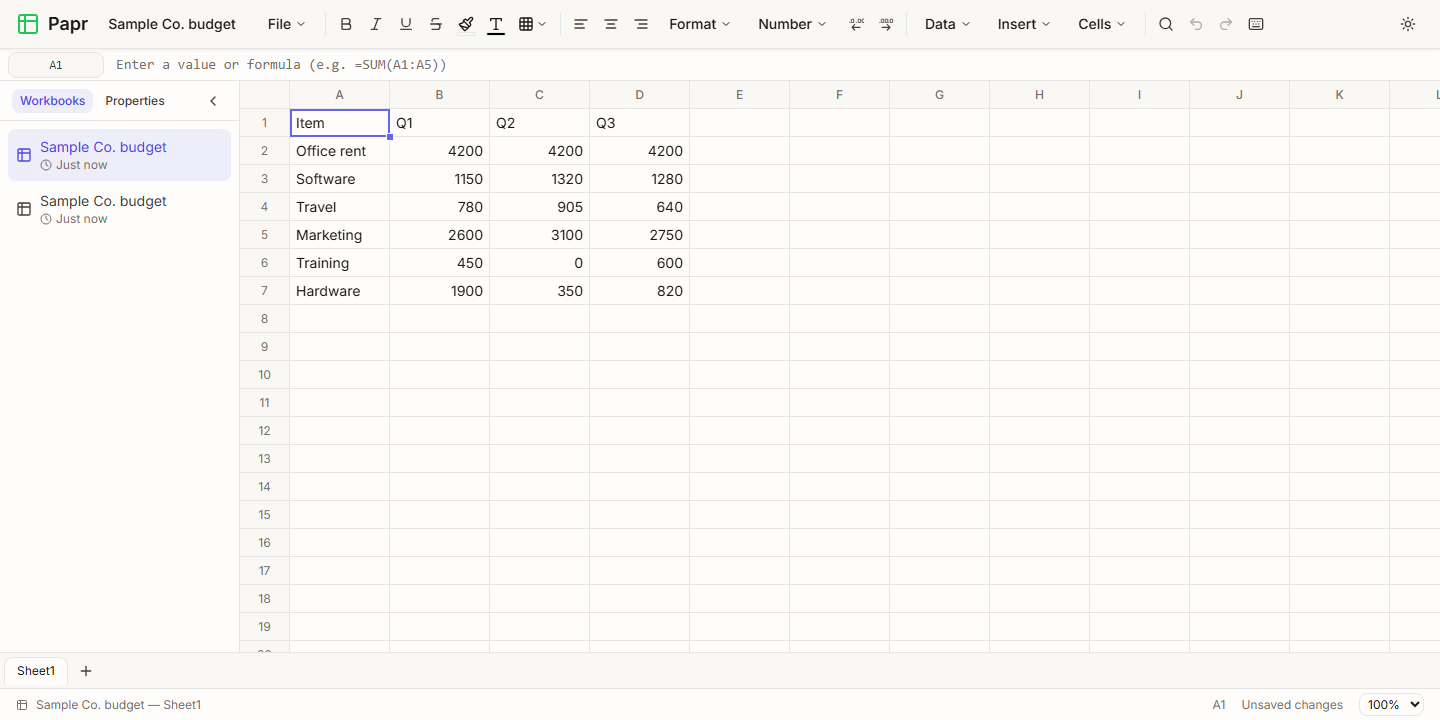Change the zoom level dropdown
The width and height of the screenshot is (1440, 720).
click(x=1391, y=705)
